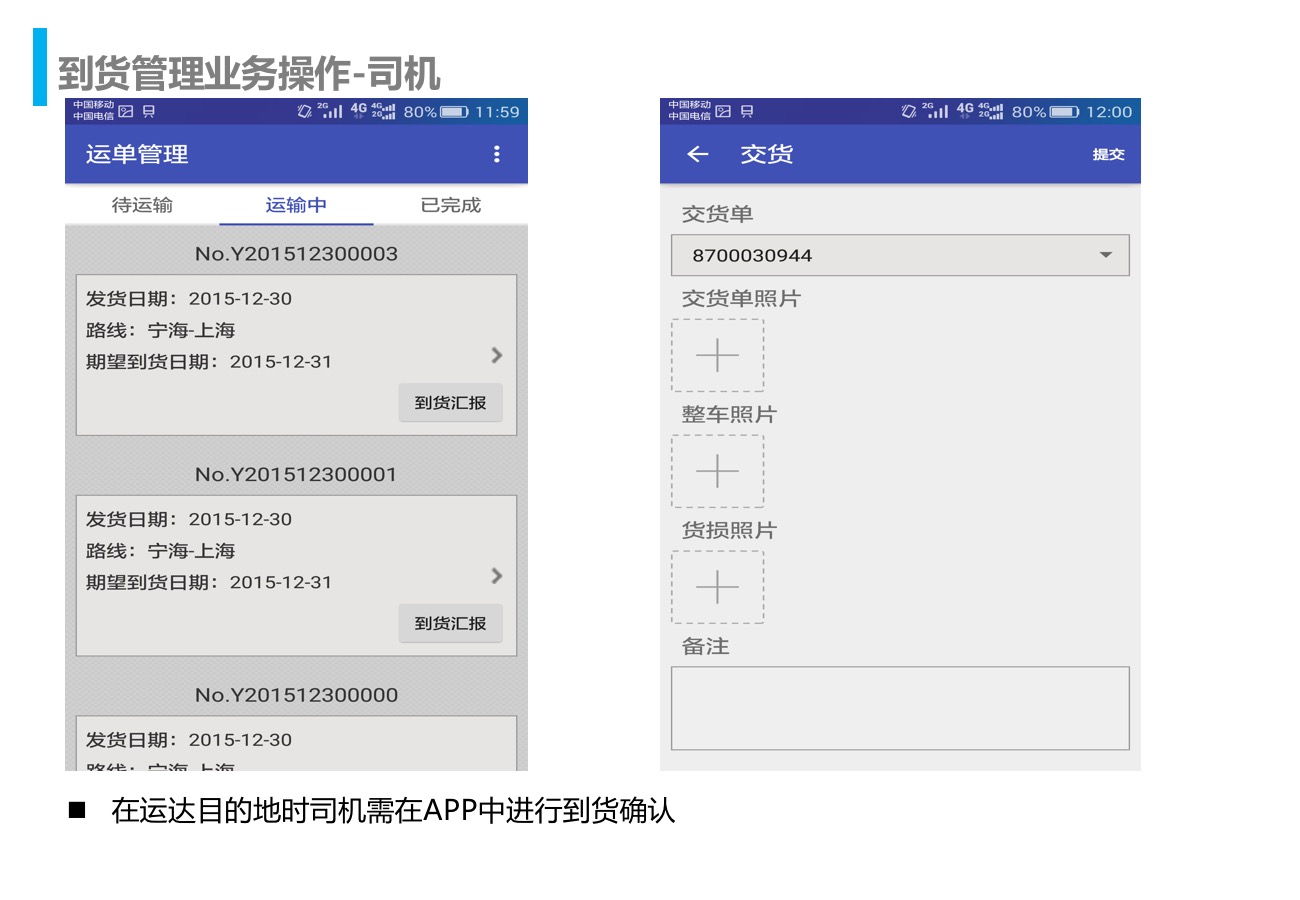Viewport: 1300px width, 900px height.
Task: Add a 货损照片 using the plus box
Action: pyautogui.click(x=717, y=587)
